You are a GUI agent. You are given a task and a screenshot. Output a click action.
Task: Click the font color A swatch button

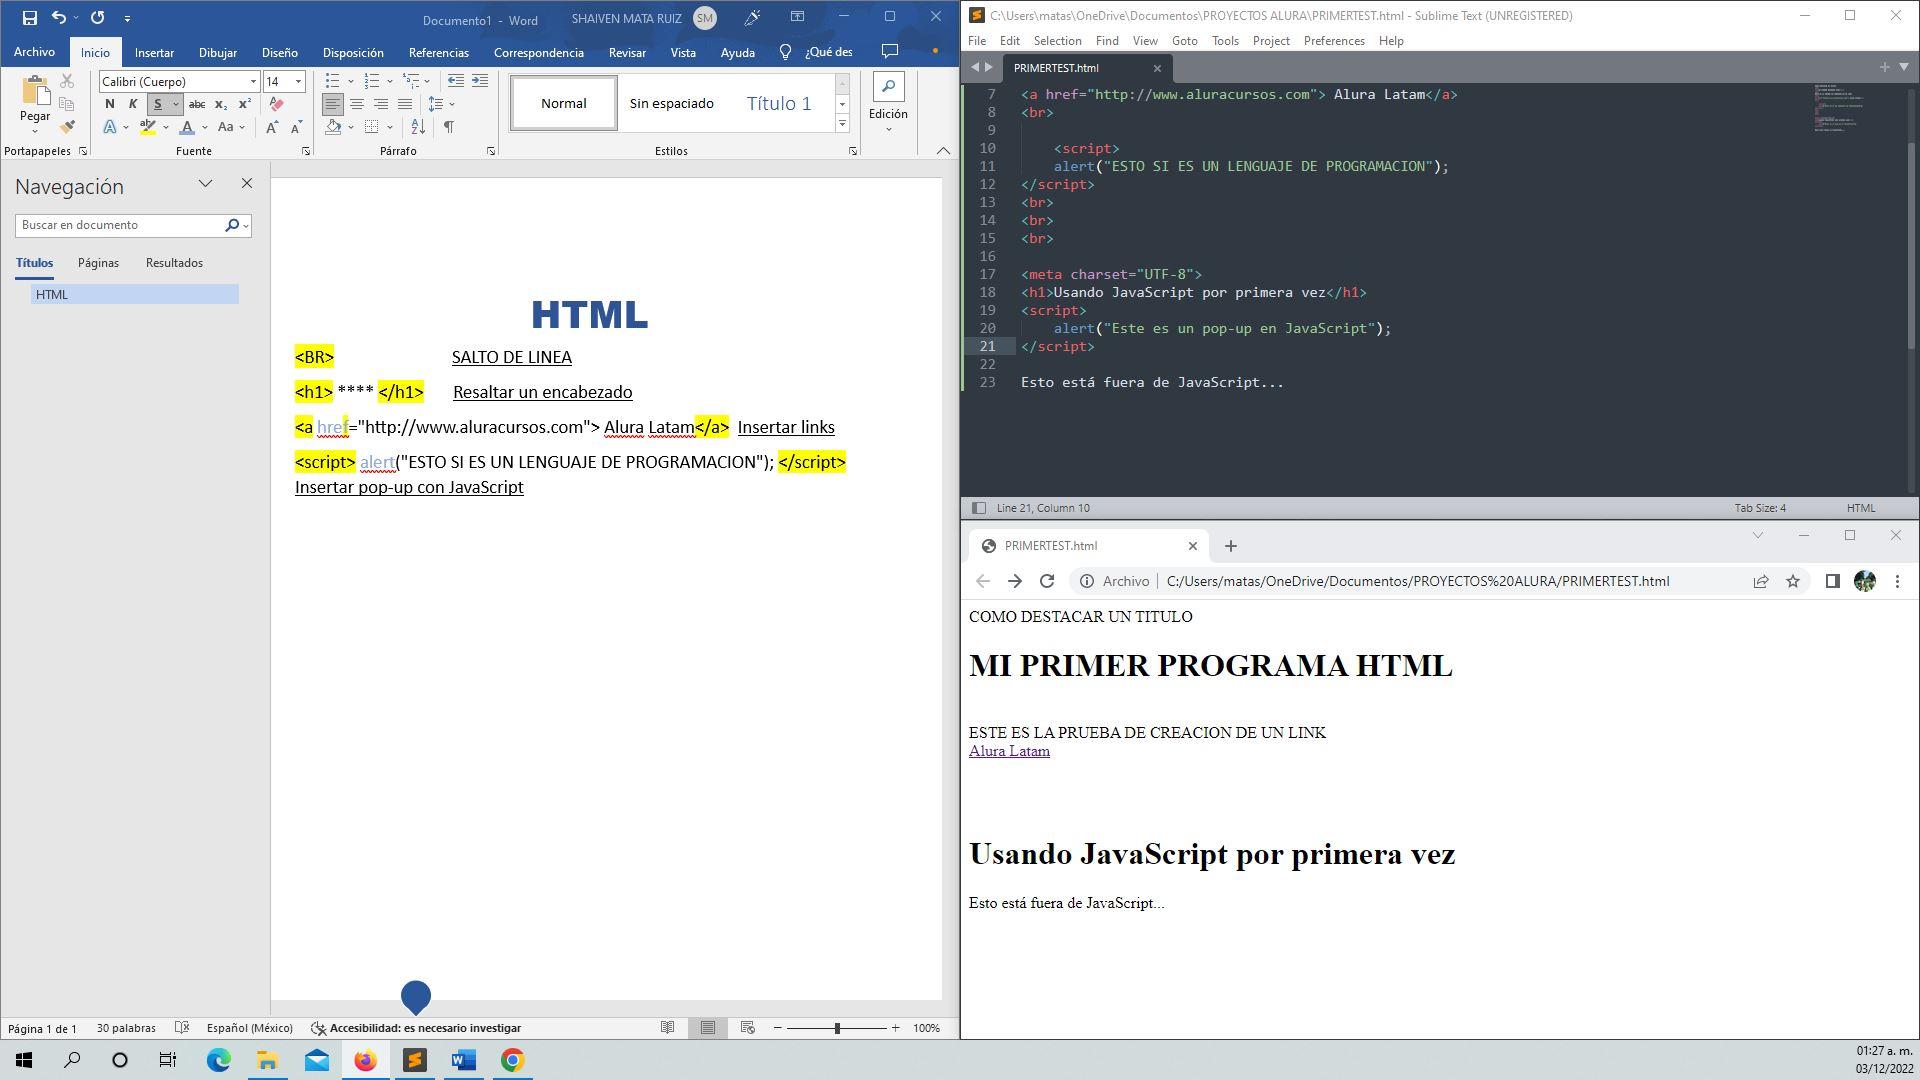coord(187,127)
